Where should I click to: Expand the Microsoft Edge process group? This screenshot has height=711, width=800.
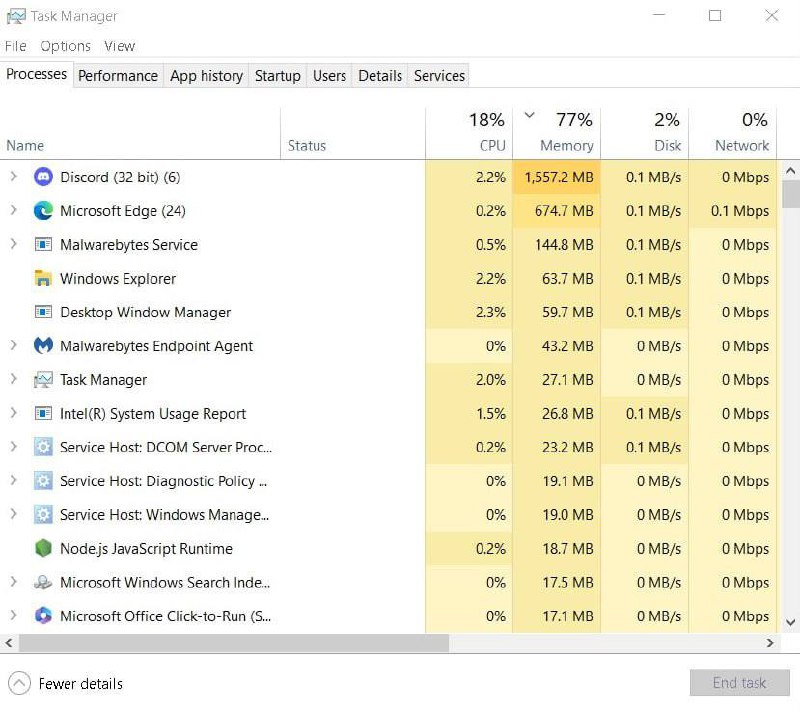click(13, 211)
